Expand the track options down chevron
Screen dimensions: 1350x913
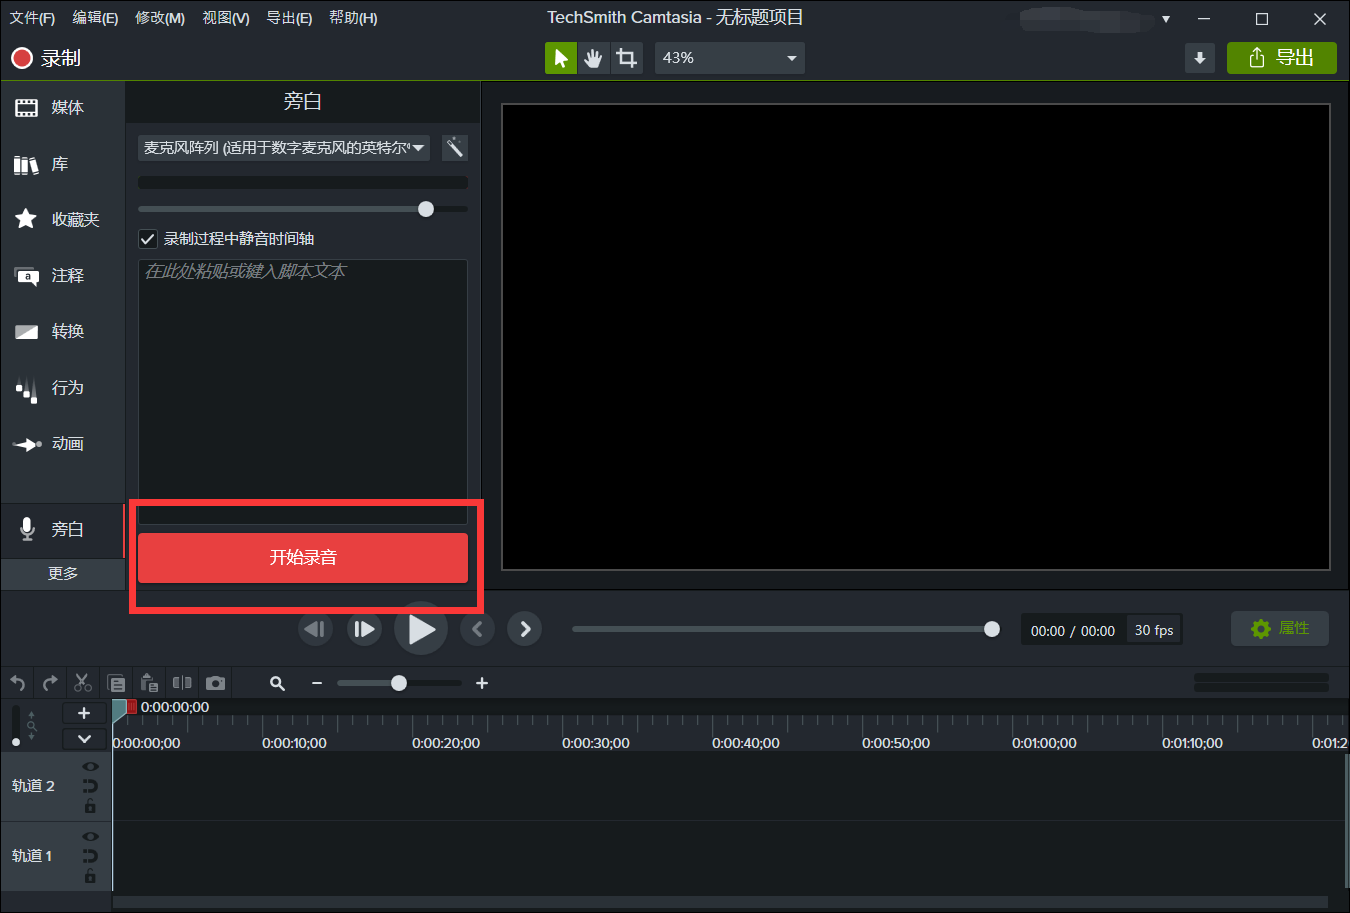point(84,739)
